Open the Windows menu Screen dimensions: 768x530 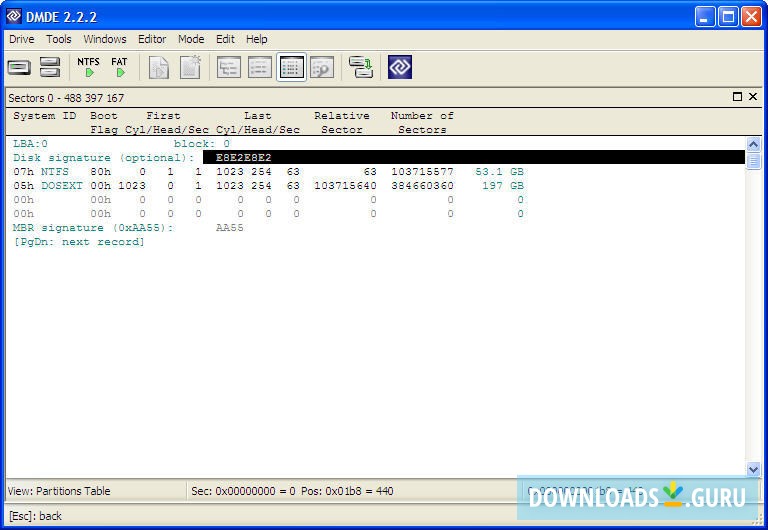click(x=105, y=39)
